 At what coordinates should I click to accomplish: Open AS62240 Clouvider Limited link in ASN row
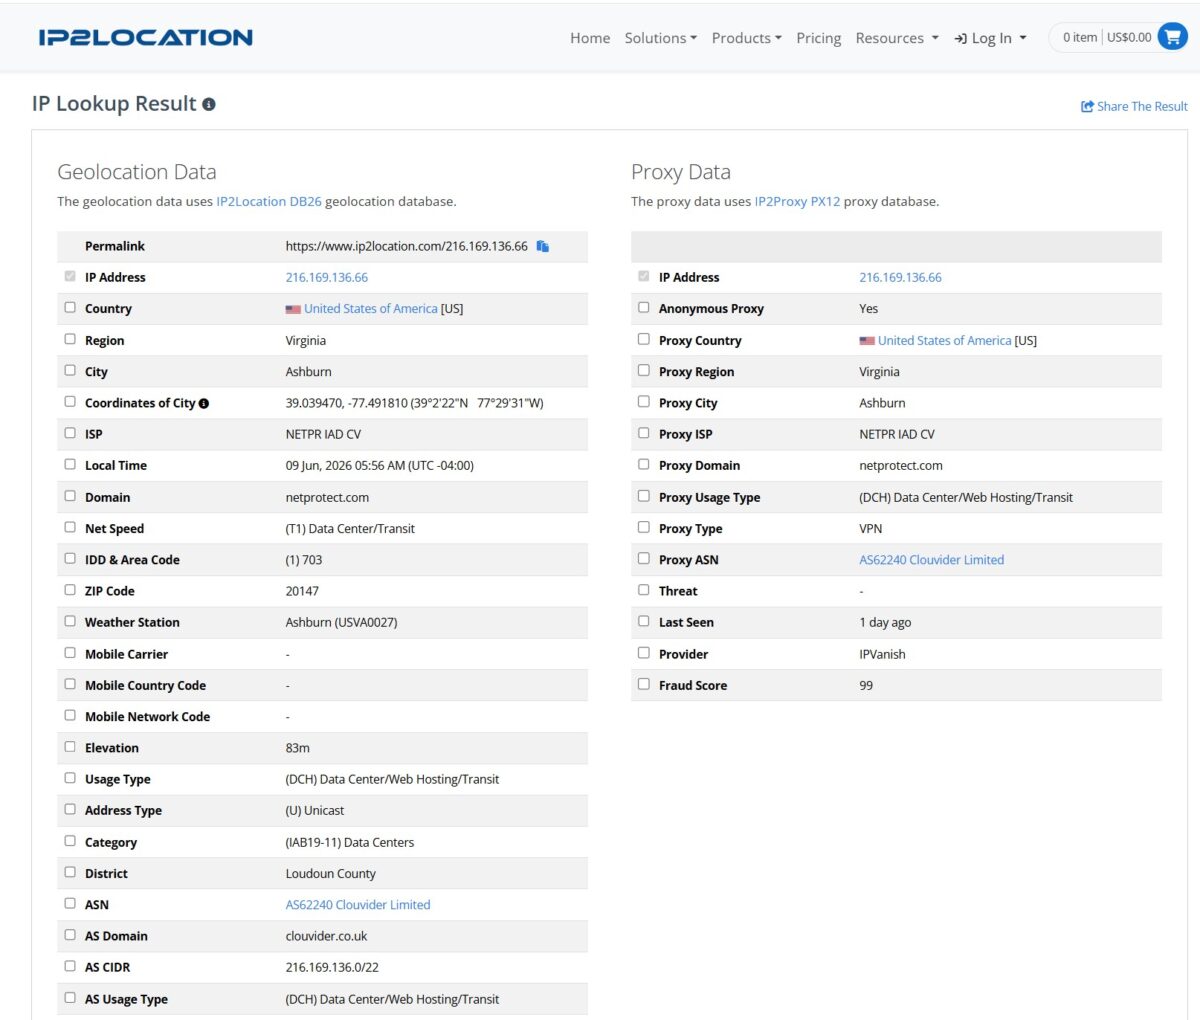tap(358, 905)
